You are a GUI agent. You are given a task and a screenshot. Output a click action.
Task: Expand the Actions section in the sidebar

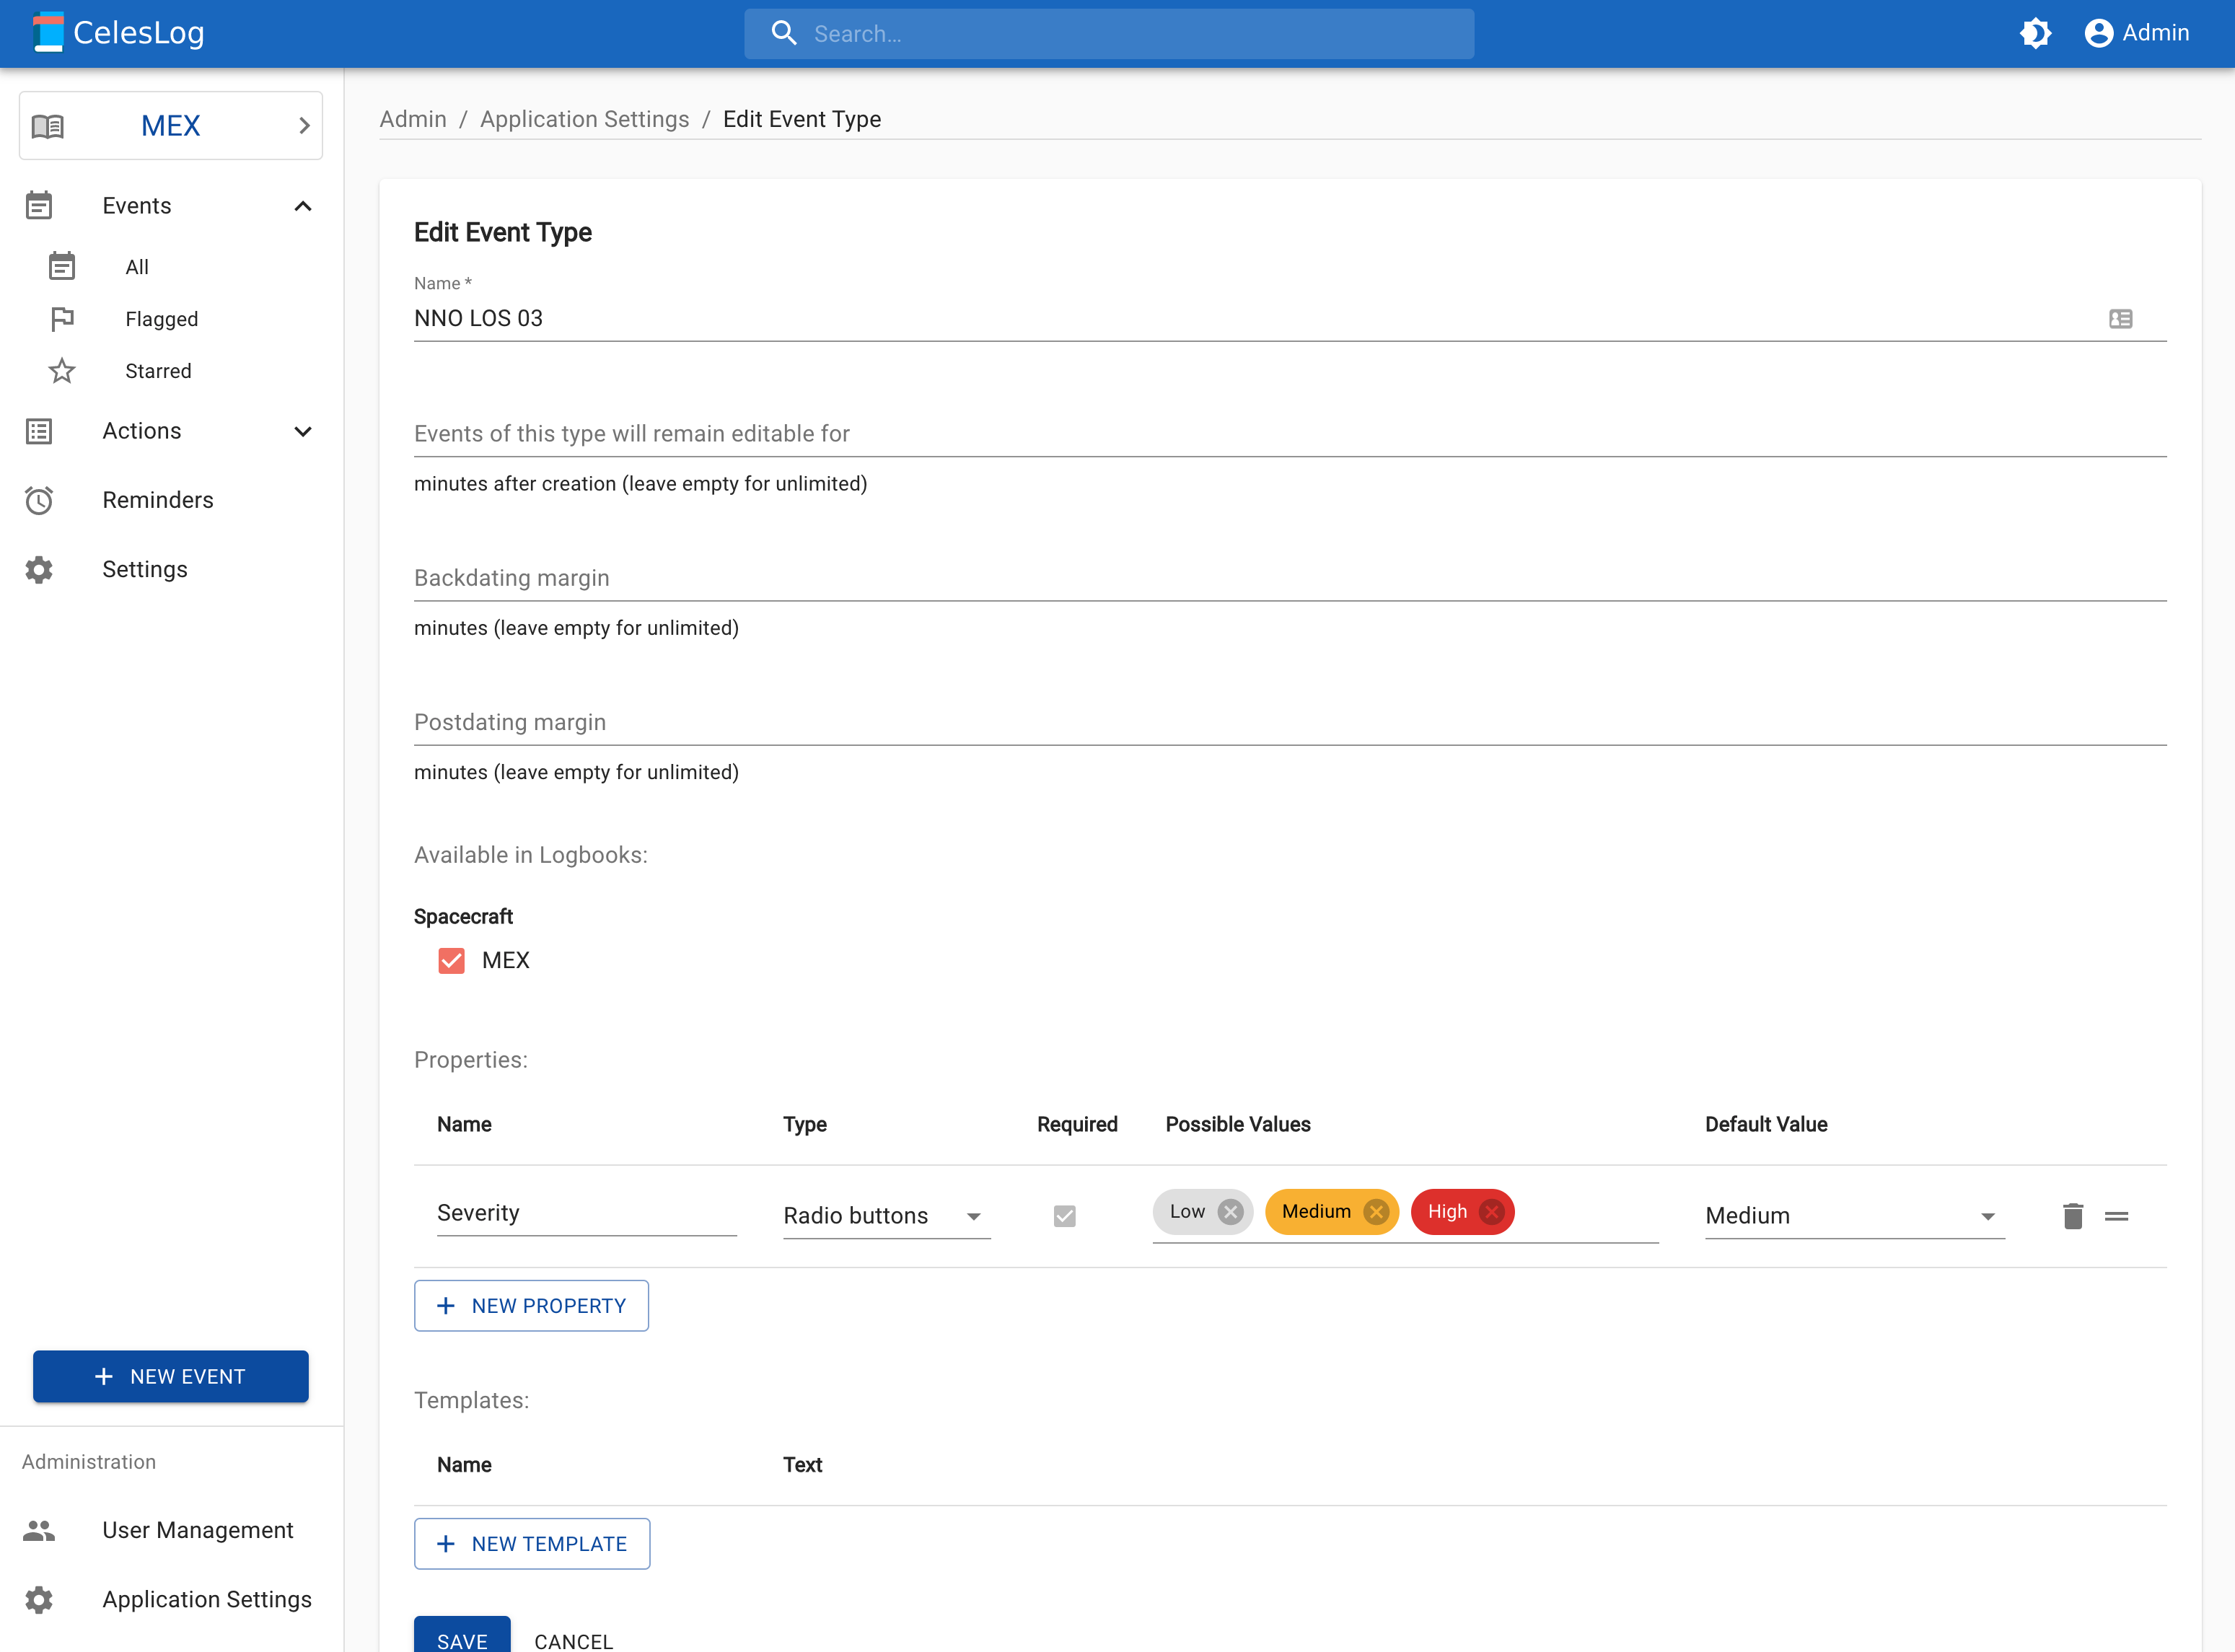coord(303,431)
